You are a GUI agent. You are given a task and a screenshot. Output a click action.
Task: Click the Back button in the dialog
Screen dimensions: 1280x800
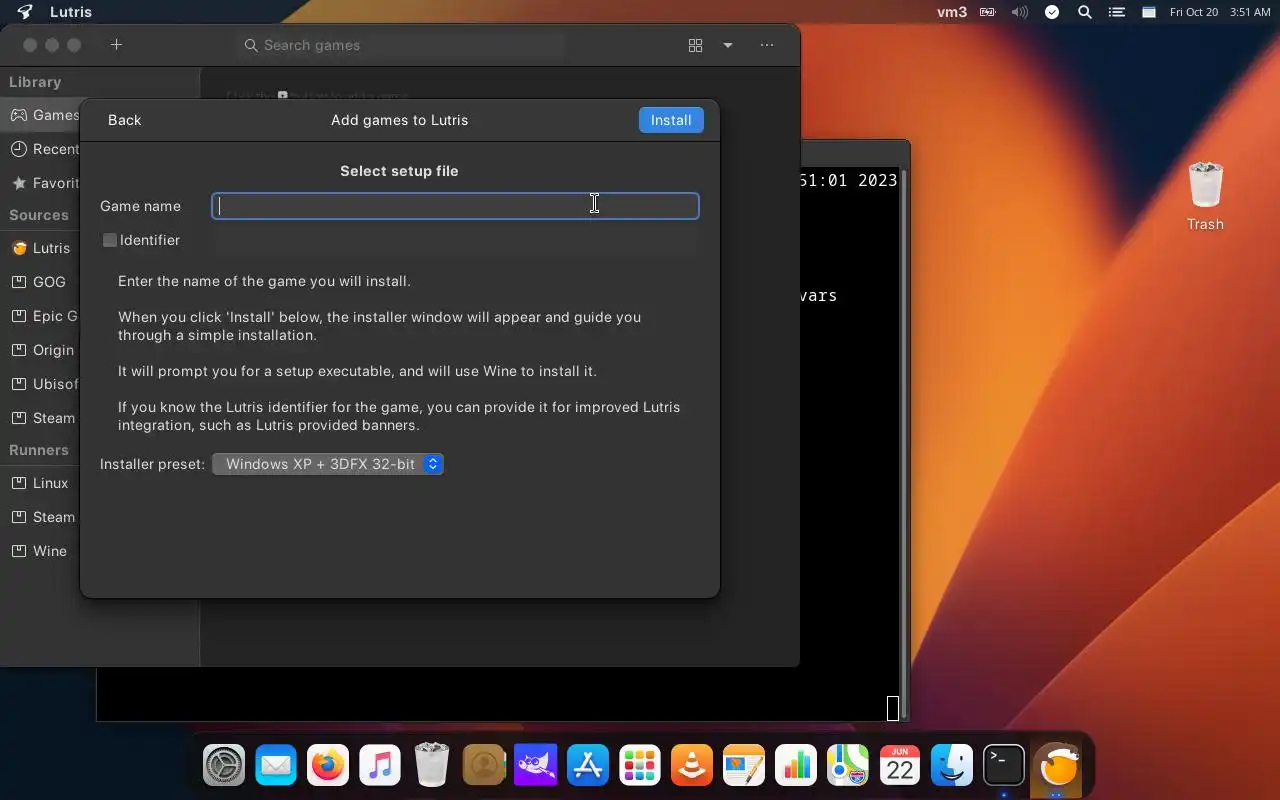point(124,120)
